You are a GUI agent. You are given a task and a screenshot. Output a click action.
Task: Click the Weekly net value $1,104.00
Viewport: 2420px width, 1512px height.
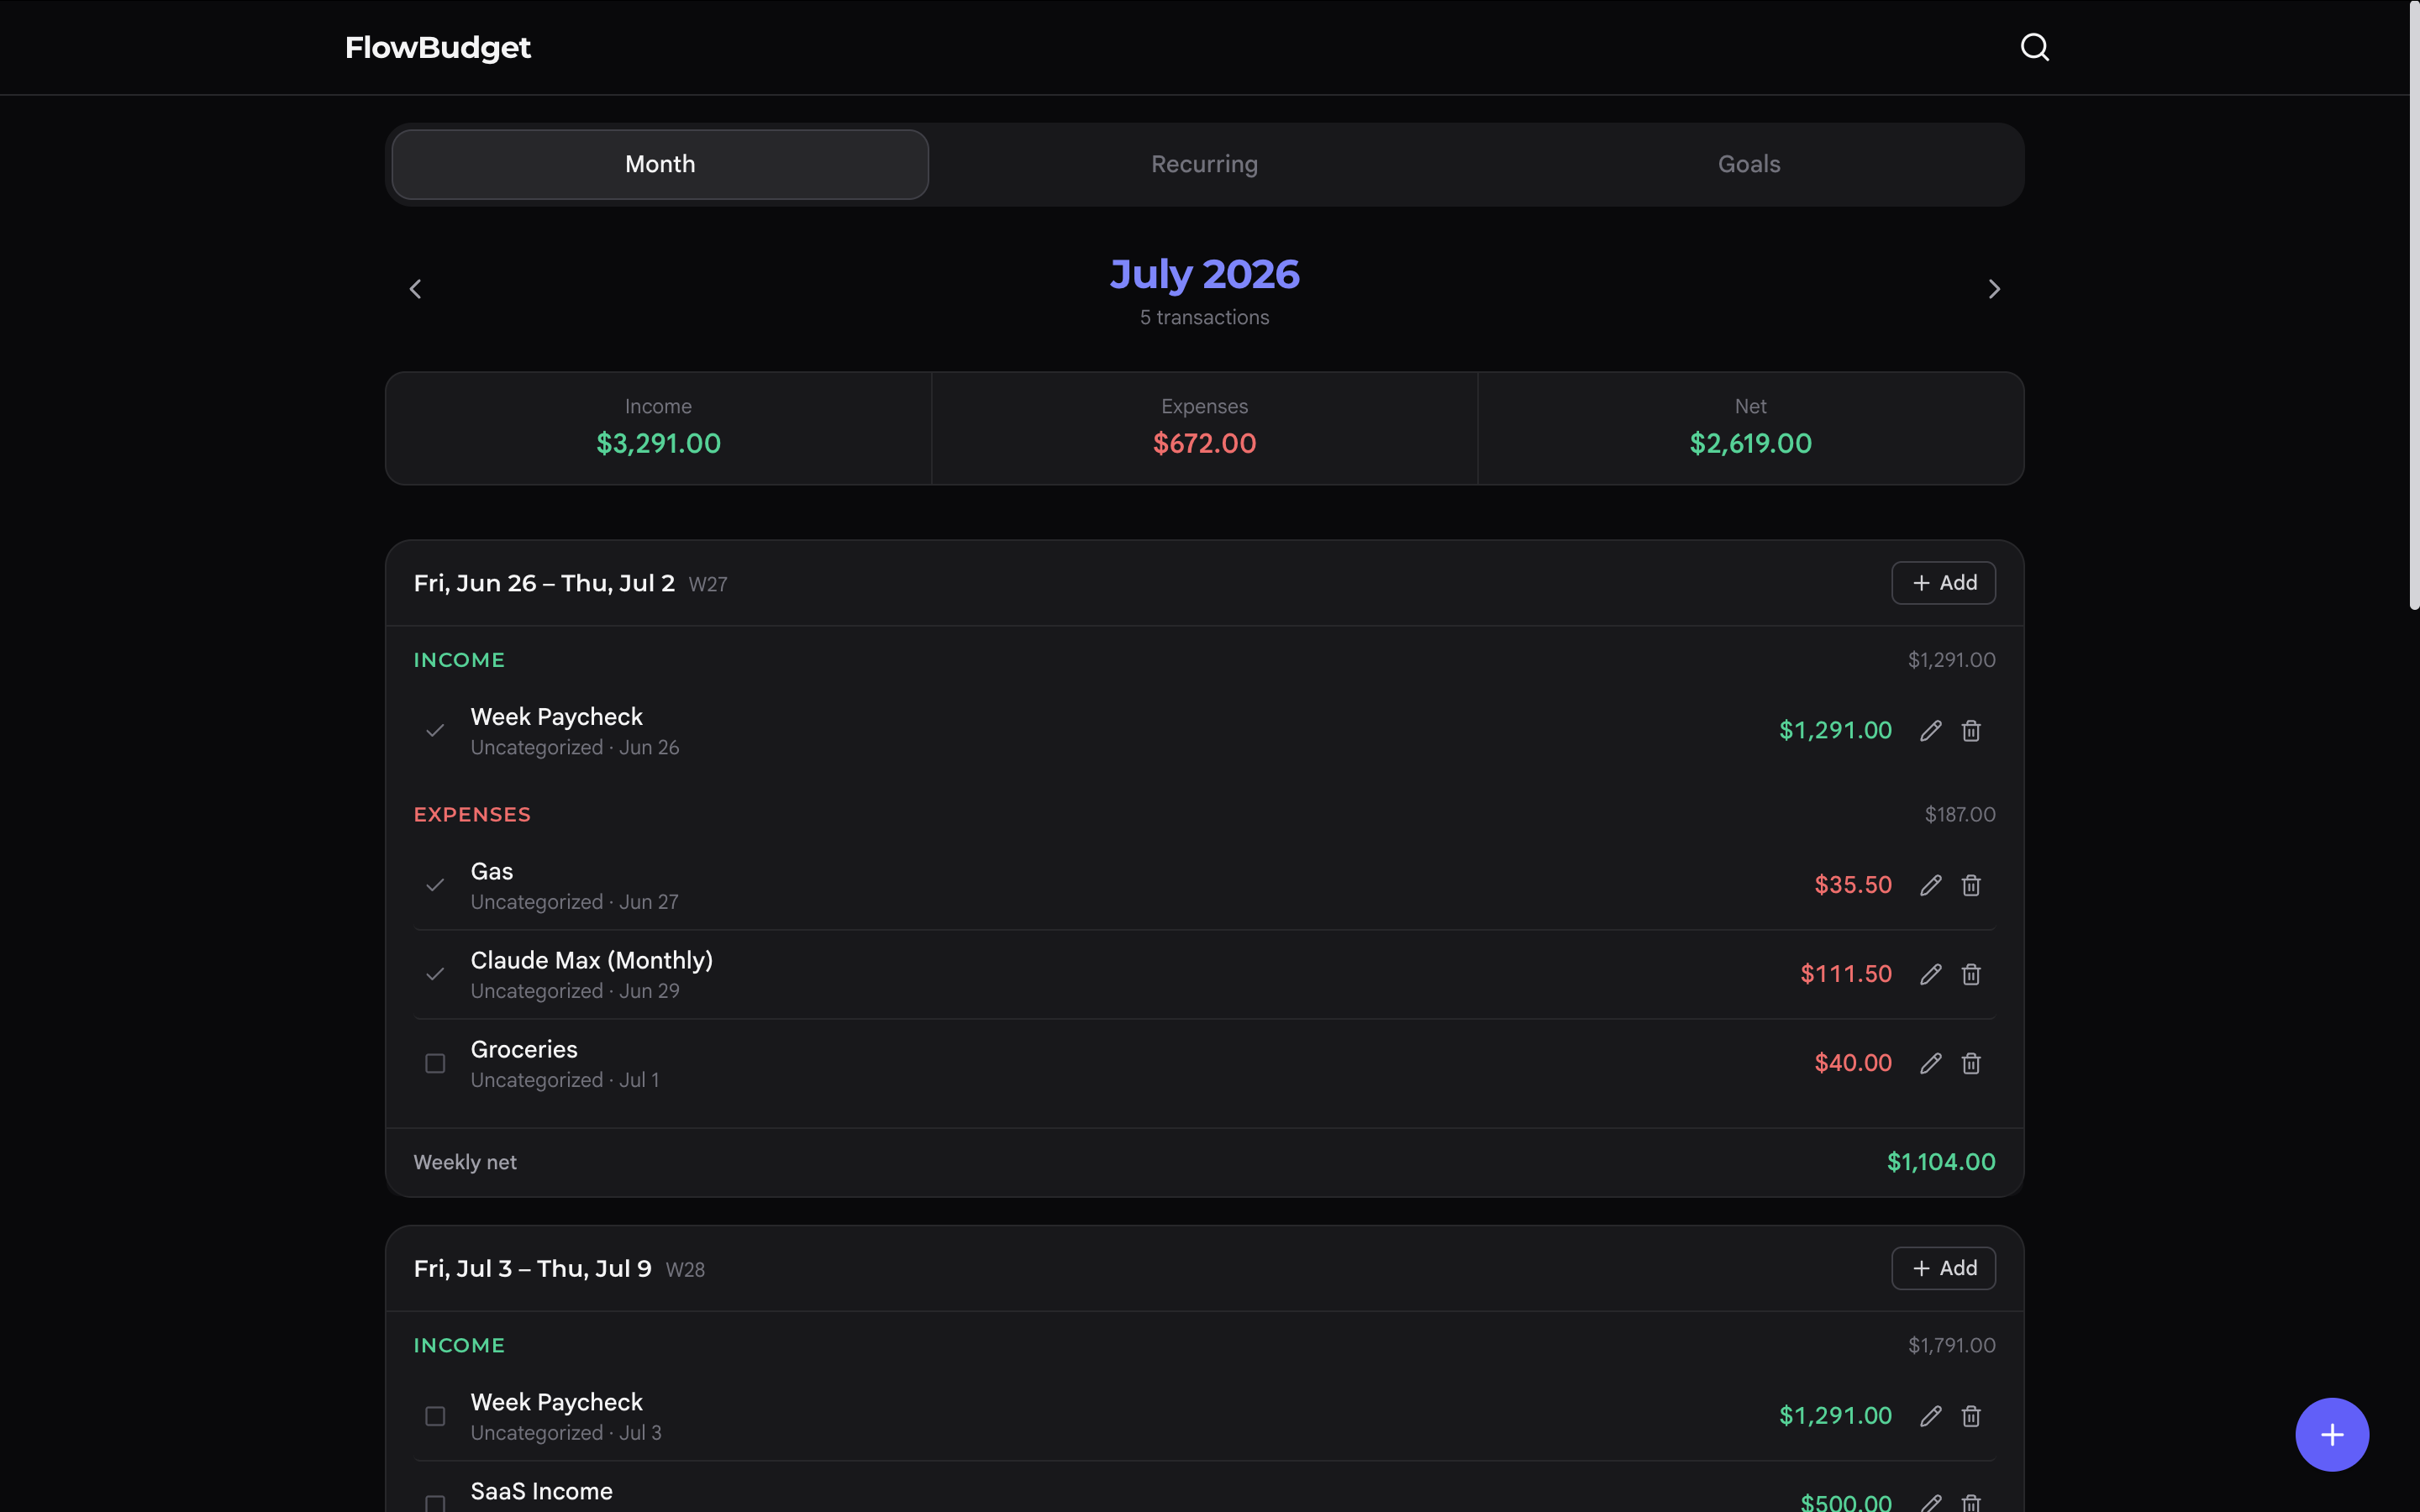tap(1941, 1162)
